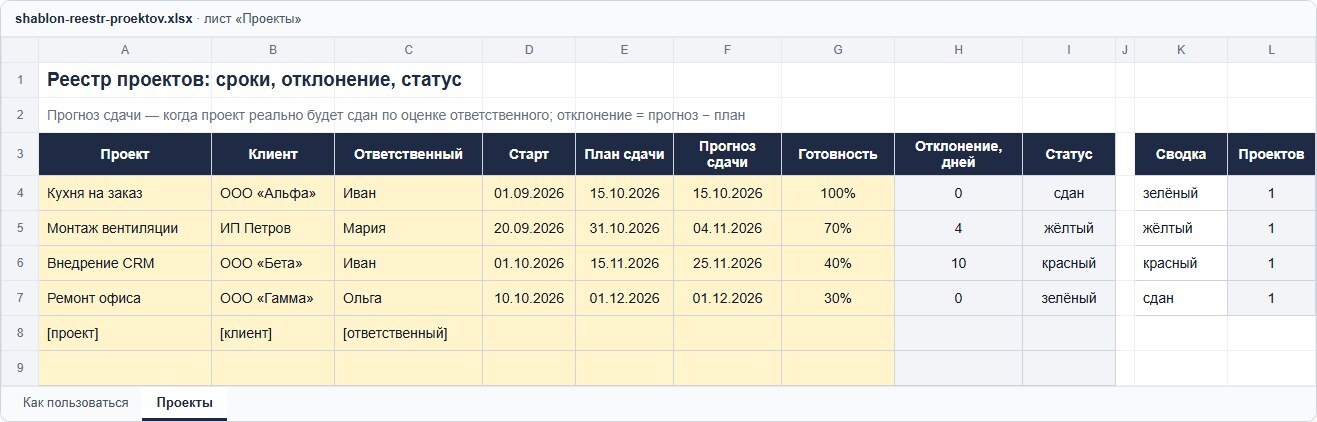Select the deviation value «4»
The width and height of the screenshot is (1317, 422).
tap(959, 228)
